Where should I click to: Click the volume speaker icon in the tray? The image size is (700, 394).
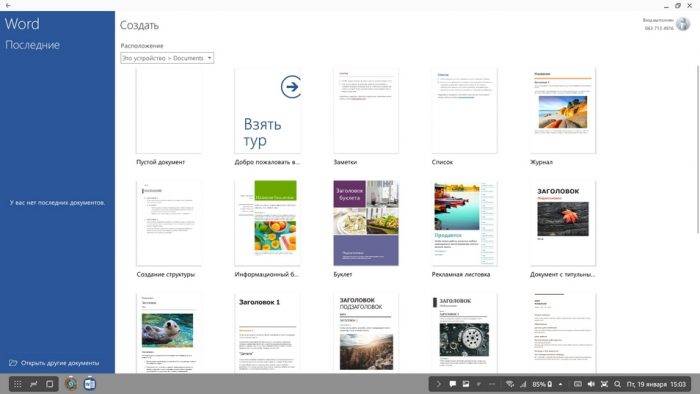tap(591, 384)
